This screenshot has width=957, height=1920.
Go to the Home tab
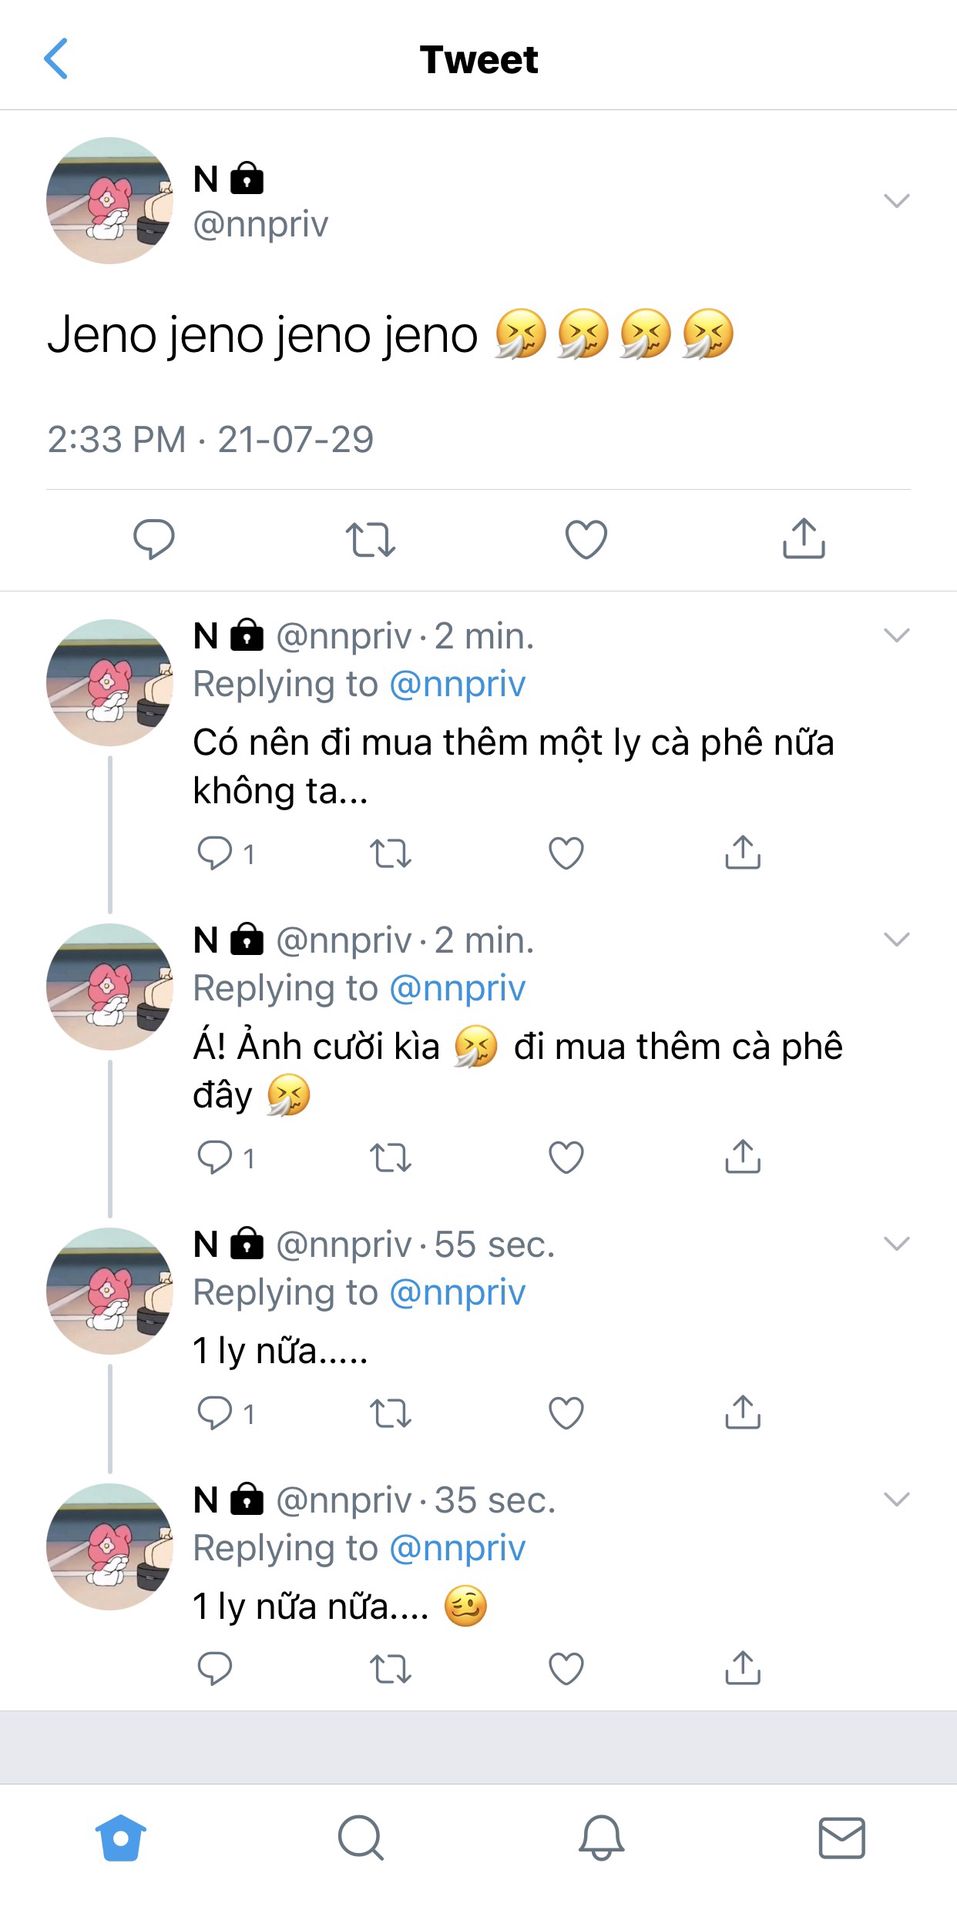click(x=121, y=1837)
